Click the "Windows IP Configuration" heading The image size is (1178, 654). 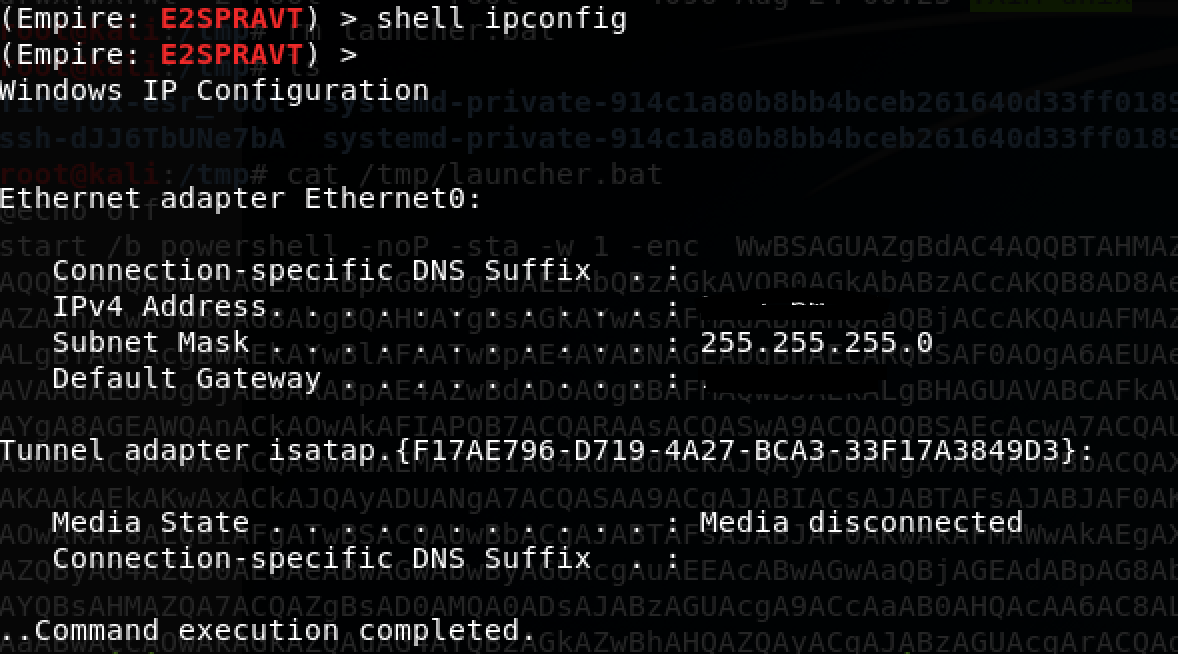tap(214, 90)
